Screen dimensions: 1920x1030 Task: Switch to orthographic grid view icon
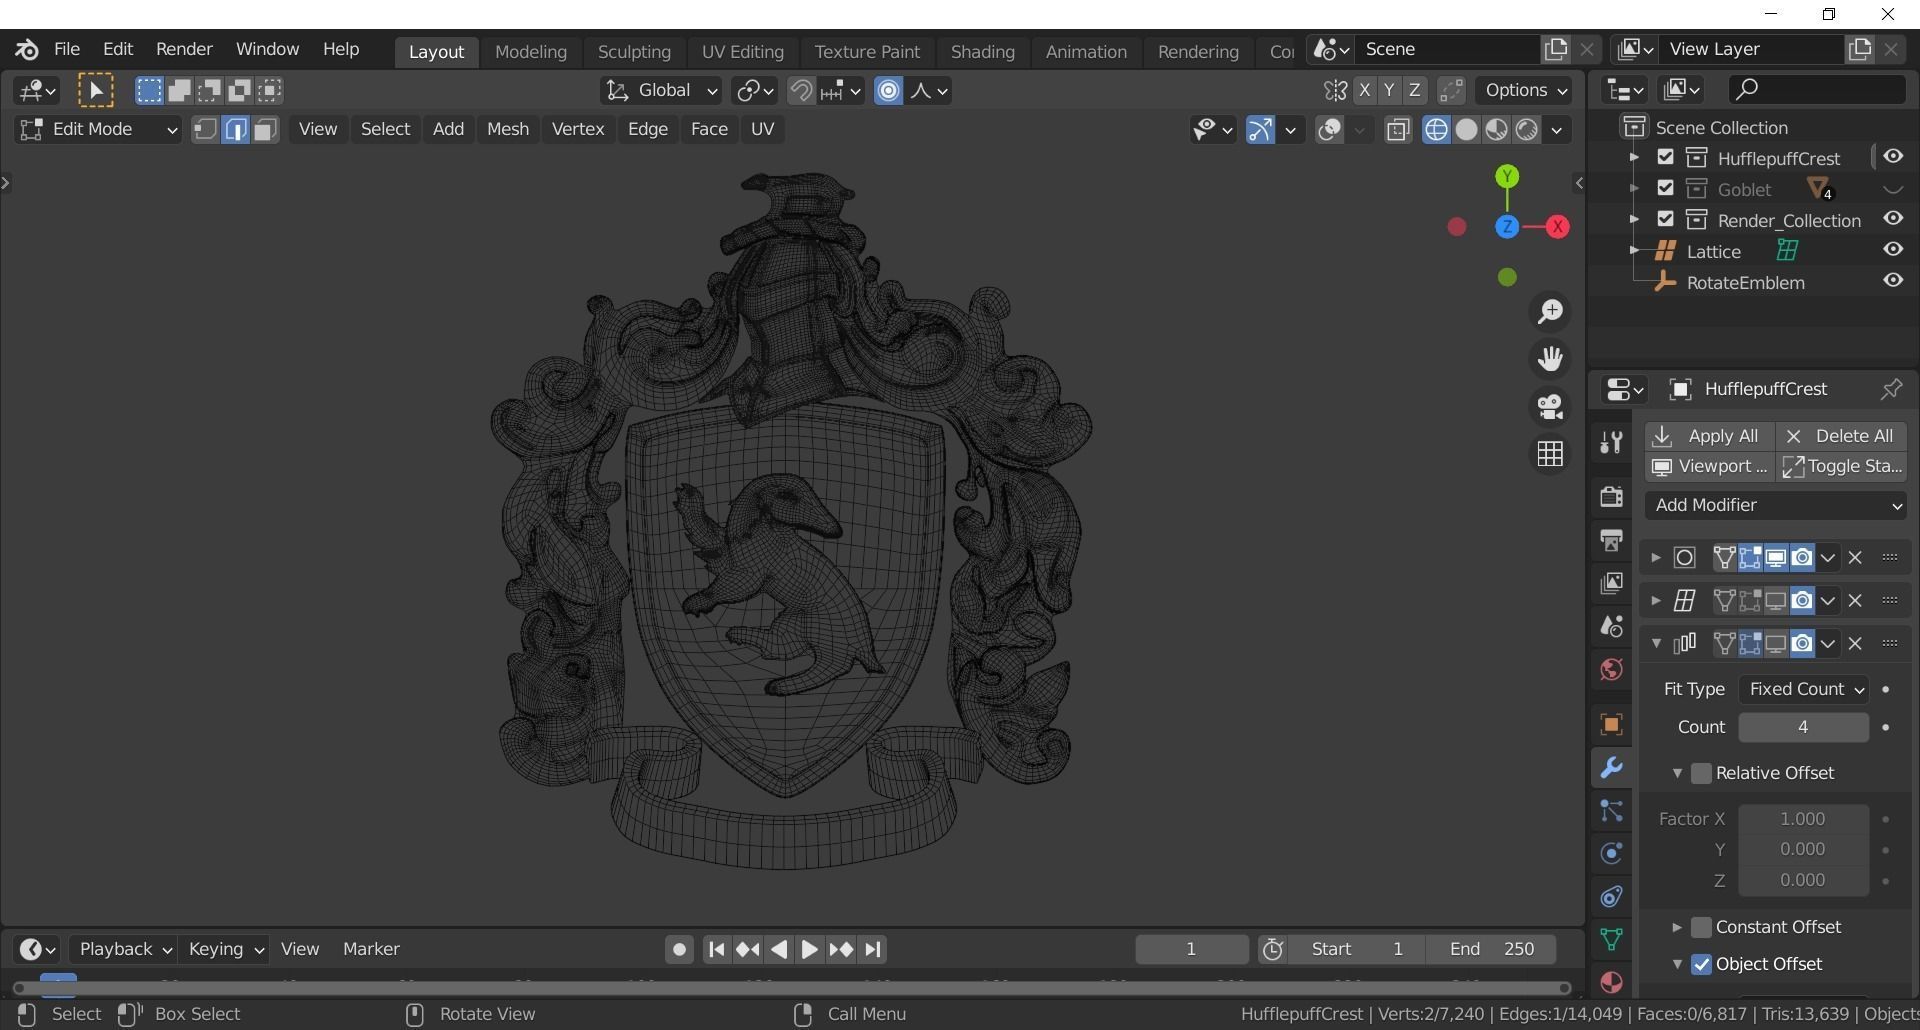1550,454
